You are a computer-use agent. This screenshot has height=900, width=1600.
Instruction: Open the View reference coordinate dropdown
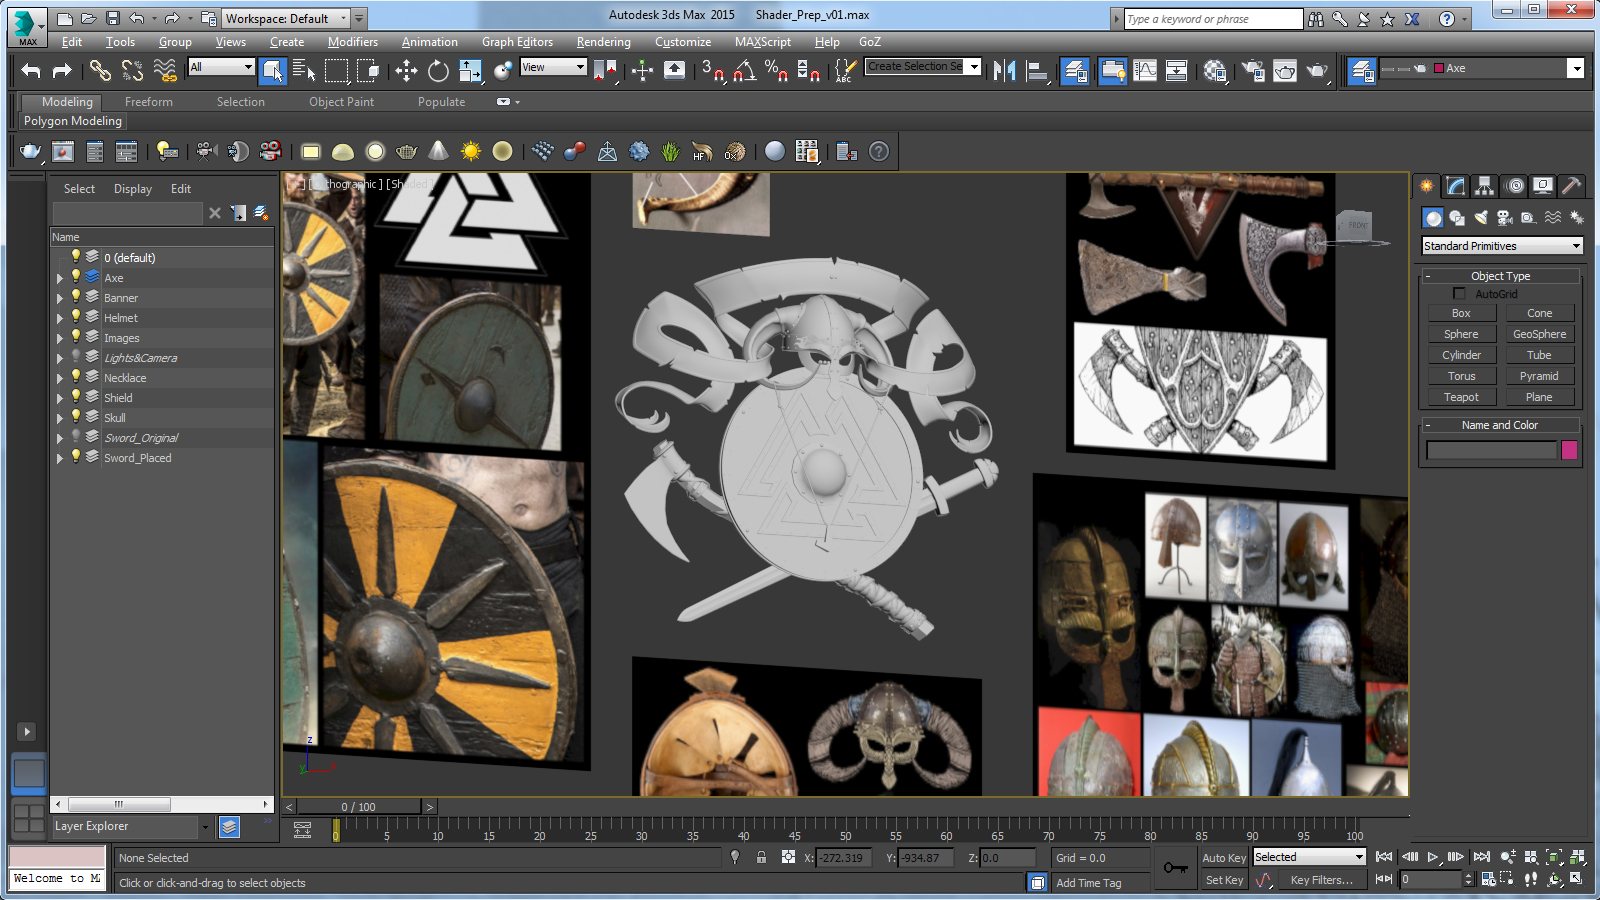(x=553, y=67)
